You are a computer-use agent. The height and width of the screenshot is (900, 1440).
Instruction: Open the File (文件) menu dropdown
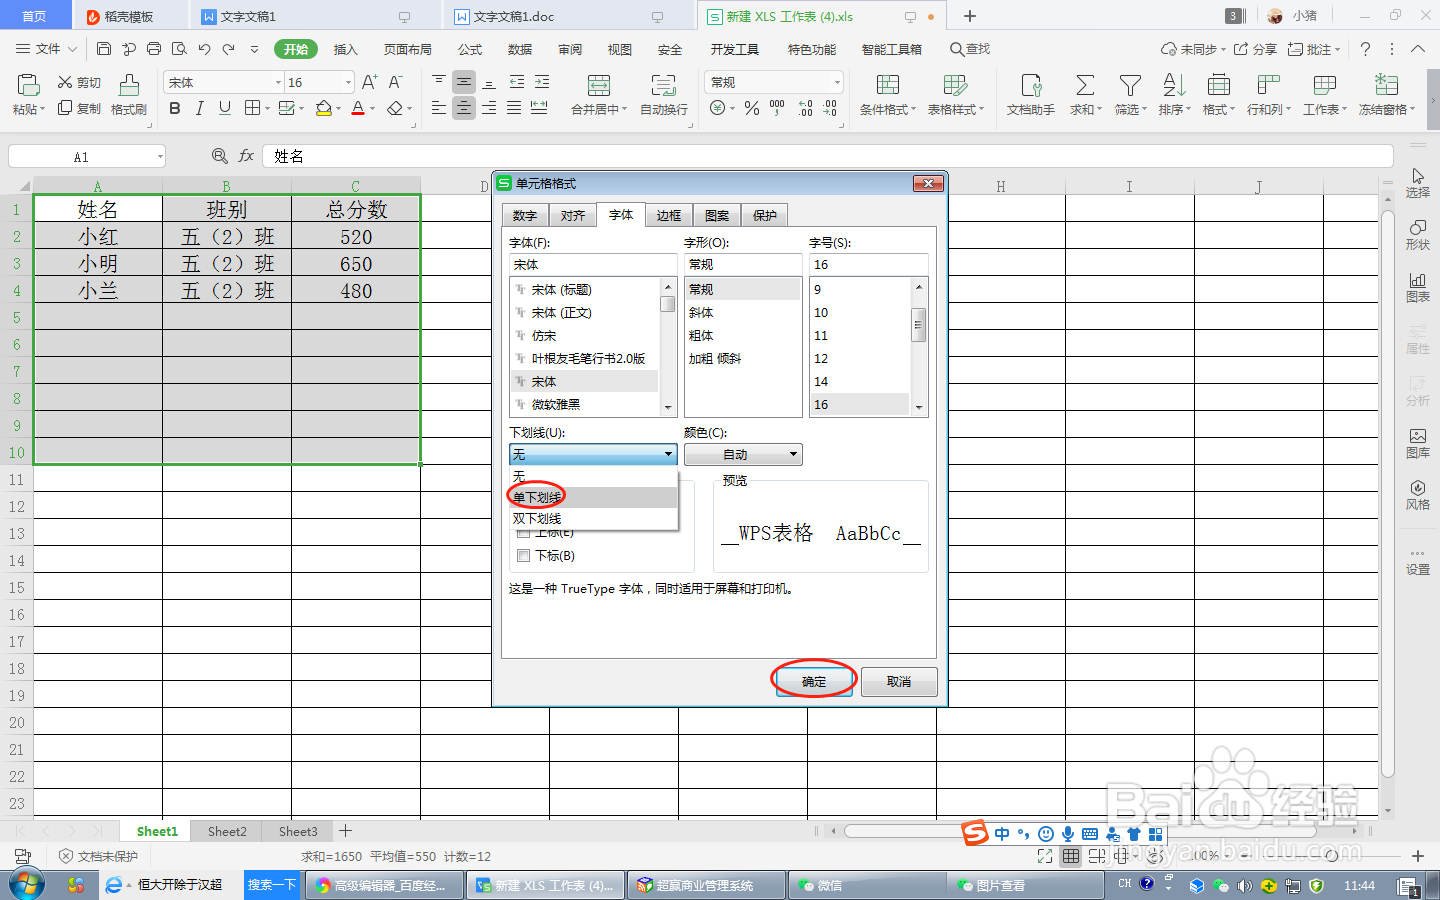[46, 49]
